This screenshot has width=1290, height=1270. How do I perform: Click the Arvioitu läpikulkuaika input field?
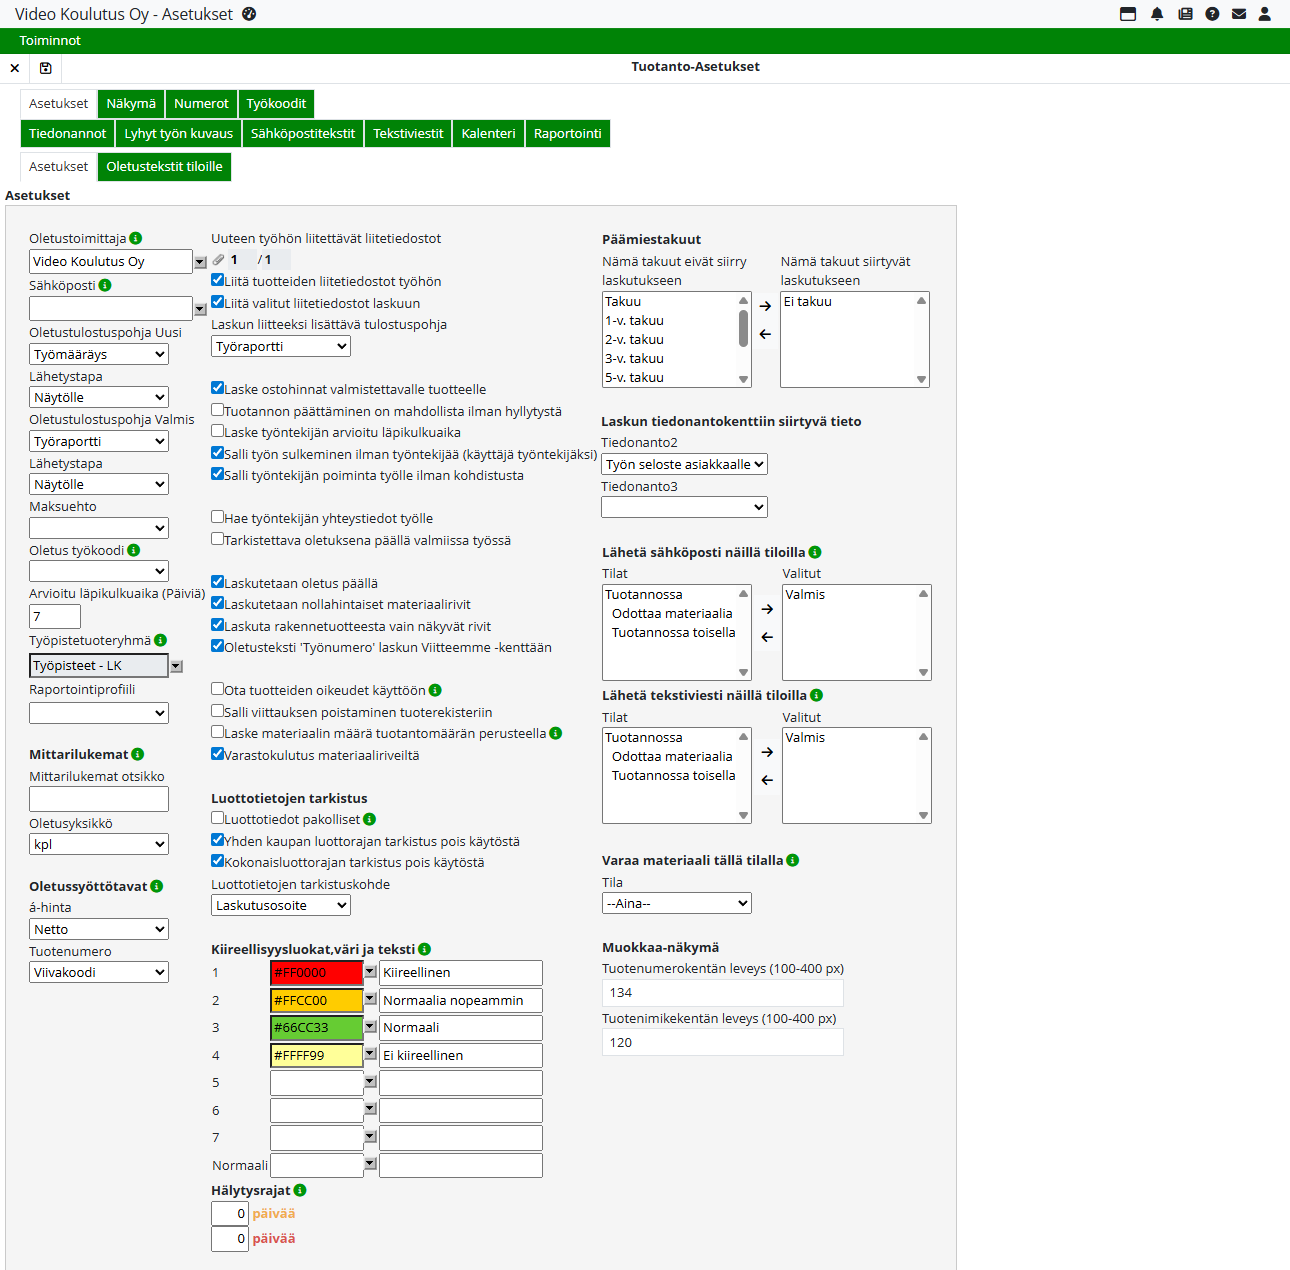pyautogui.click(x=55, y=616)
